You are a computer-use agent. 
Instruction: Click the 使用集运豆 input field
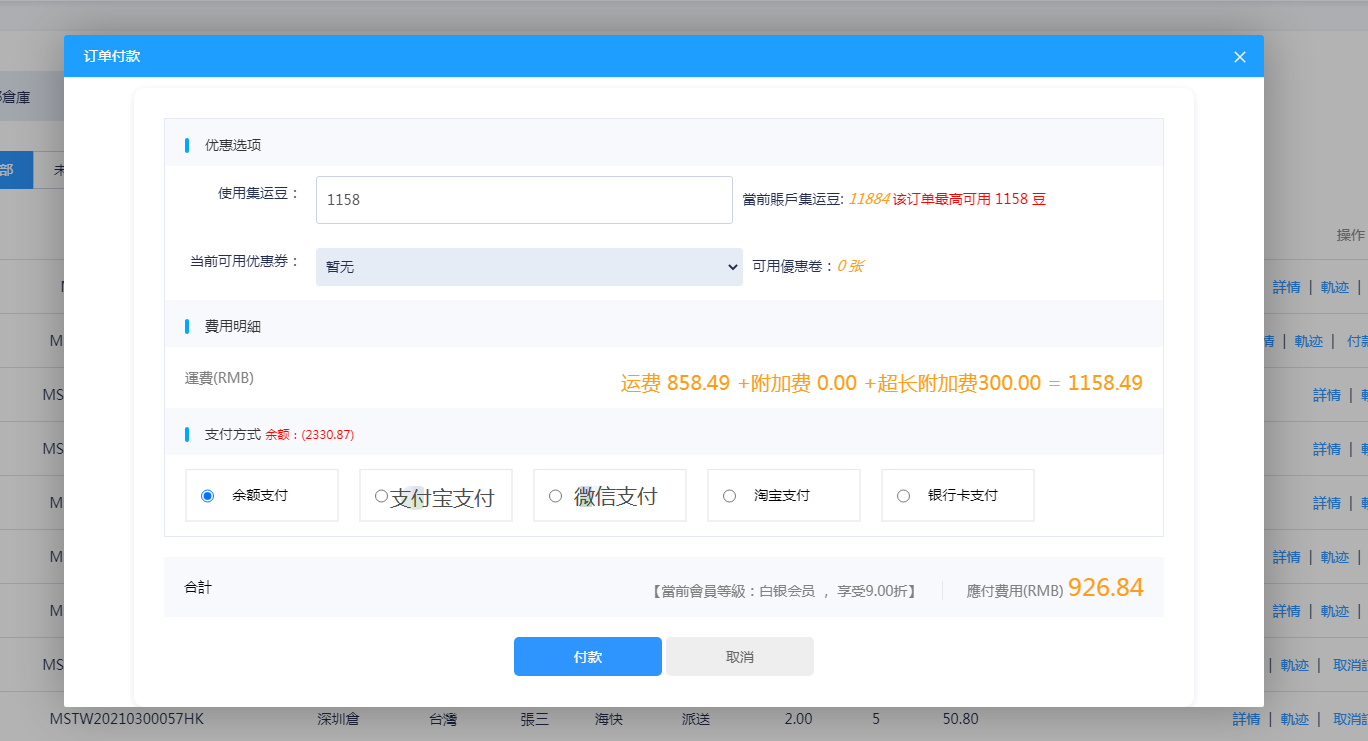(524, 200)
